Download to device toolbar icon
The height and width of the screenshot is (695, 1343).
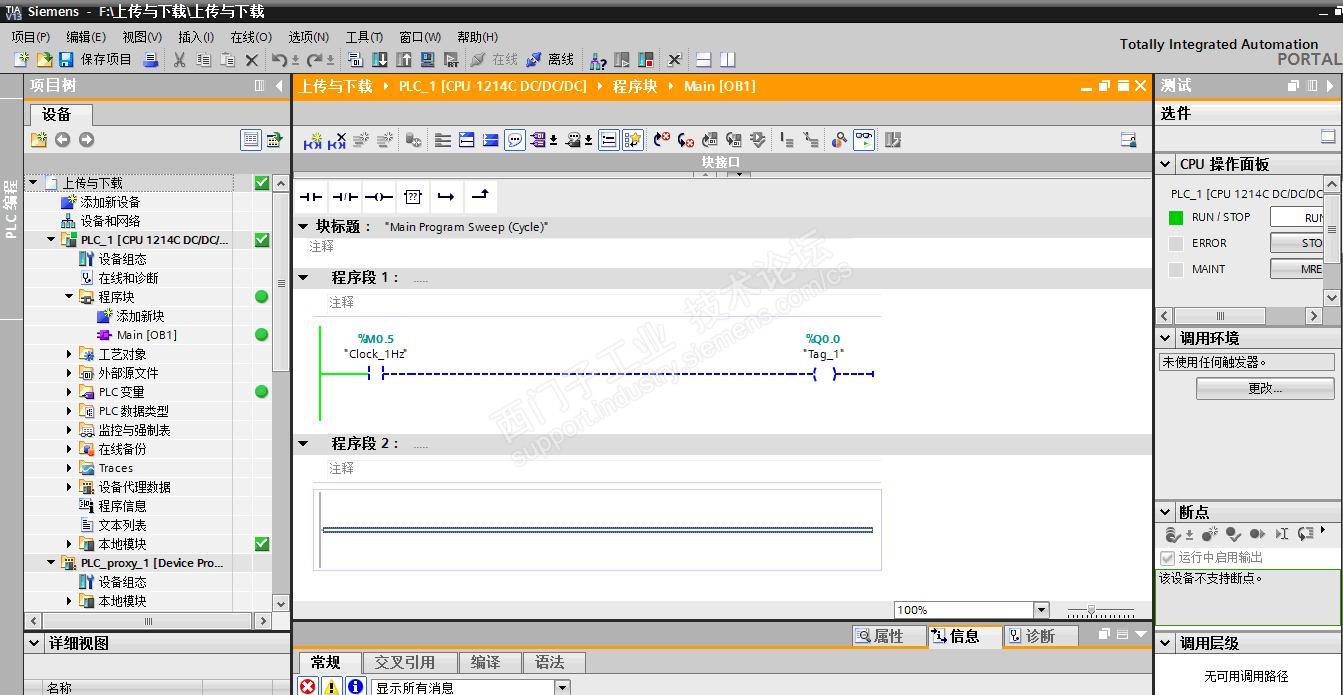pyautogui.click(x=380, y=60)
